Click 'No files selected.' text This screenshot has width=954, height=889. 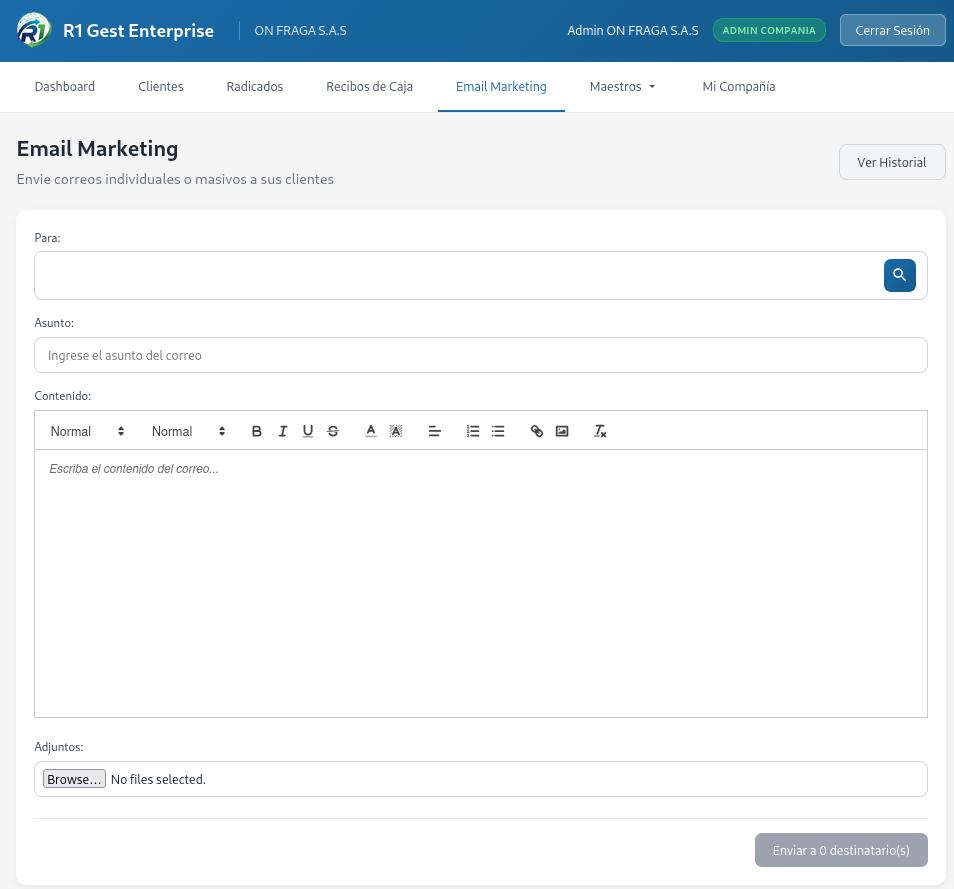158,779
